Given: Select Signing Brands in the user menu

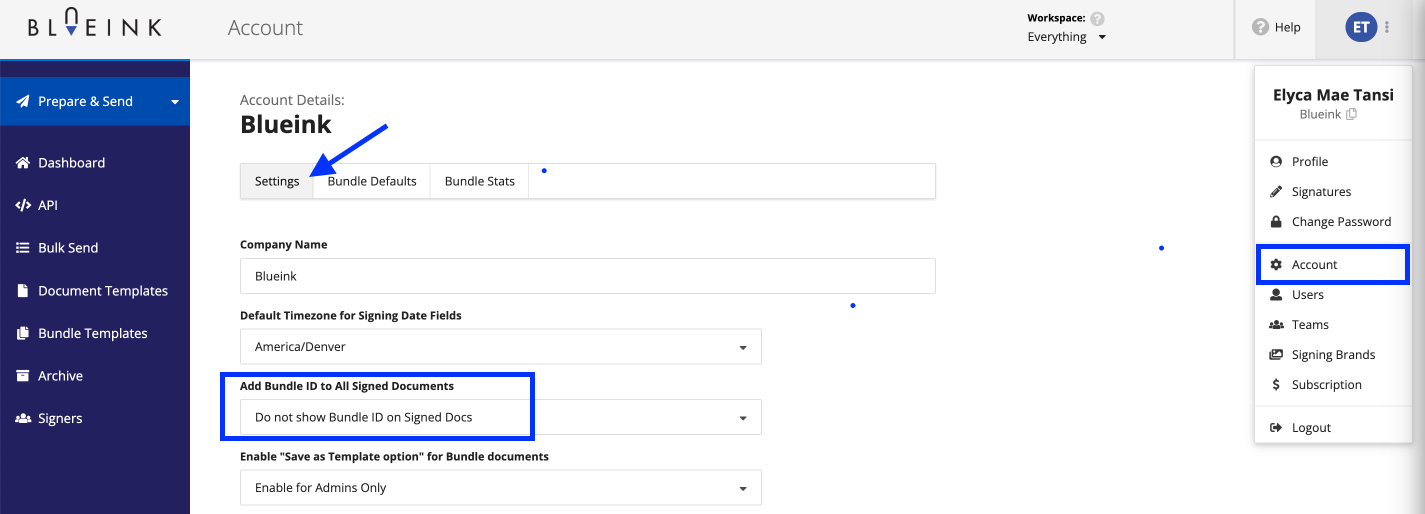Looking at the screenshot, I should (1333, 354).
